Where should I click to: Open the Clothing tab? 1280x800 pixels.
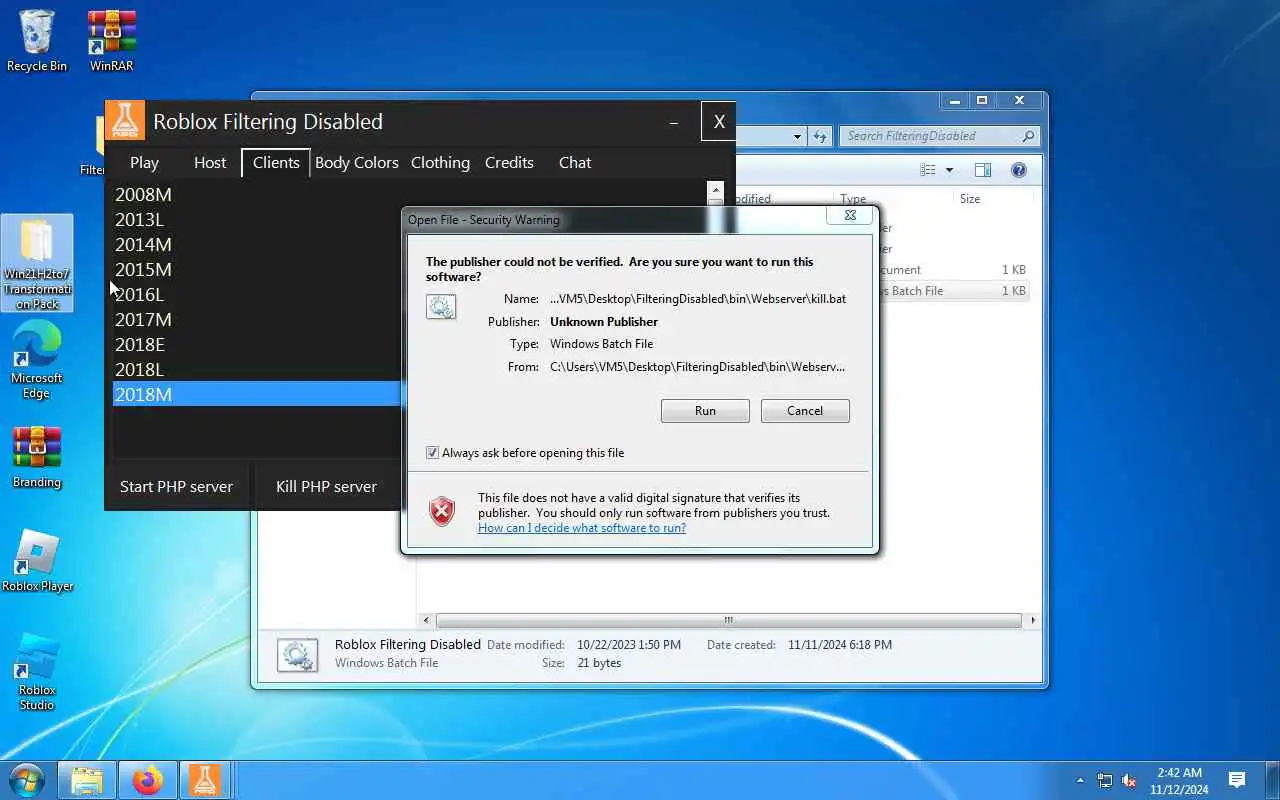[x=440, y=162]
